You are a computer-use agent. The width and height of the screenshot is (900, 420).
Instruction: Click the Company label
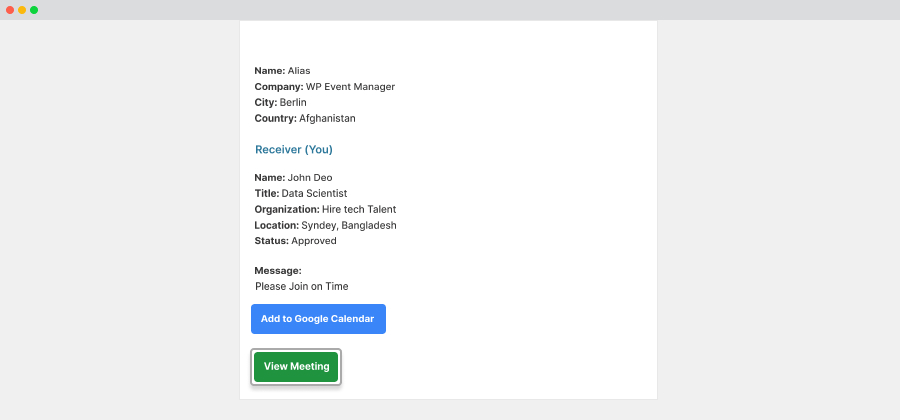279,87
